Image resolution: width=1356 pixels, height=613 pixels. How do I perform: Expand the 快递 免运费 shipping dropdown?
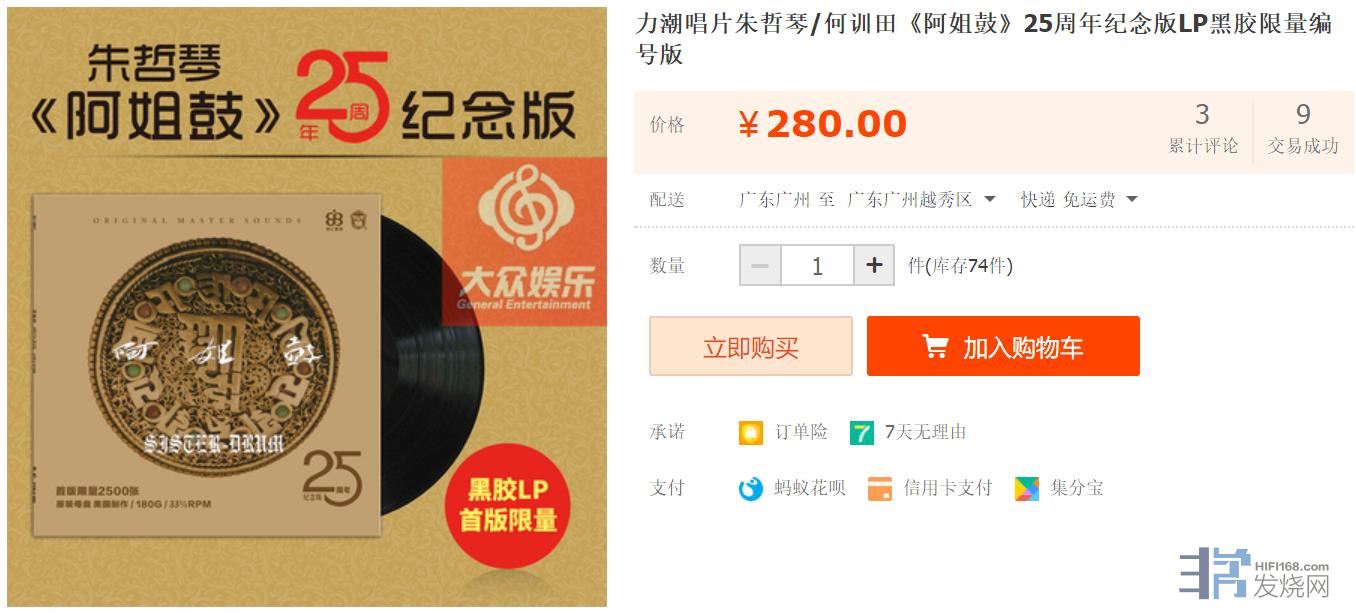pos(1079,200)
